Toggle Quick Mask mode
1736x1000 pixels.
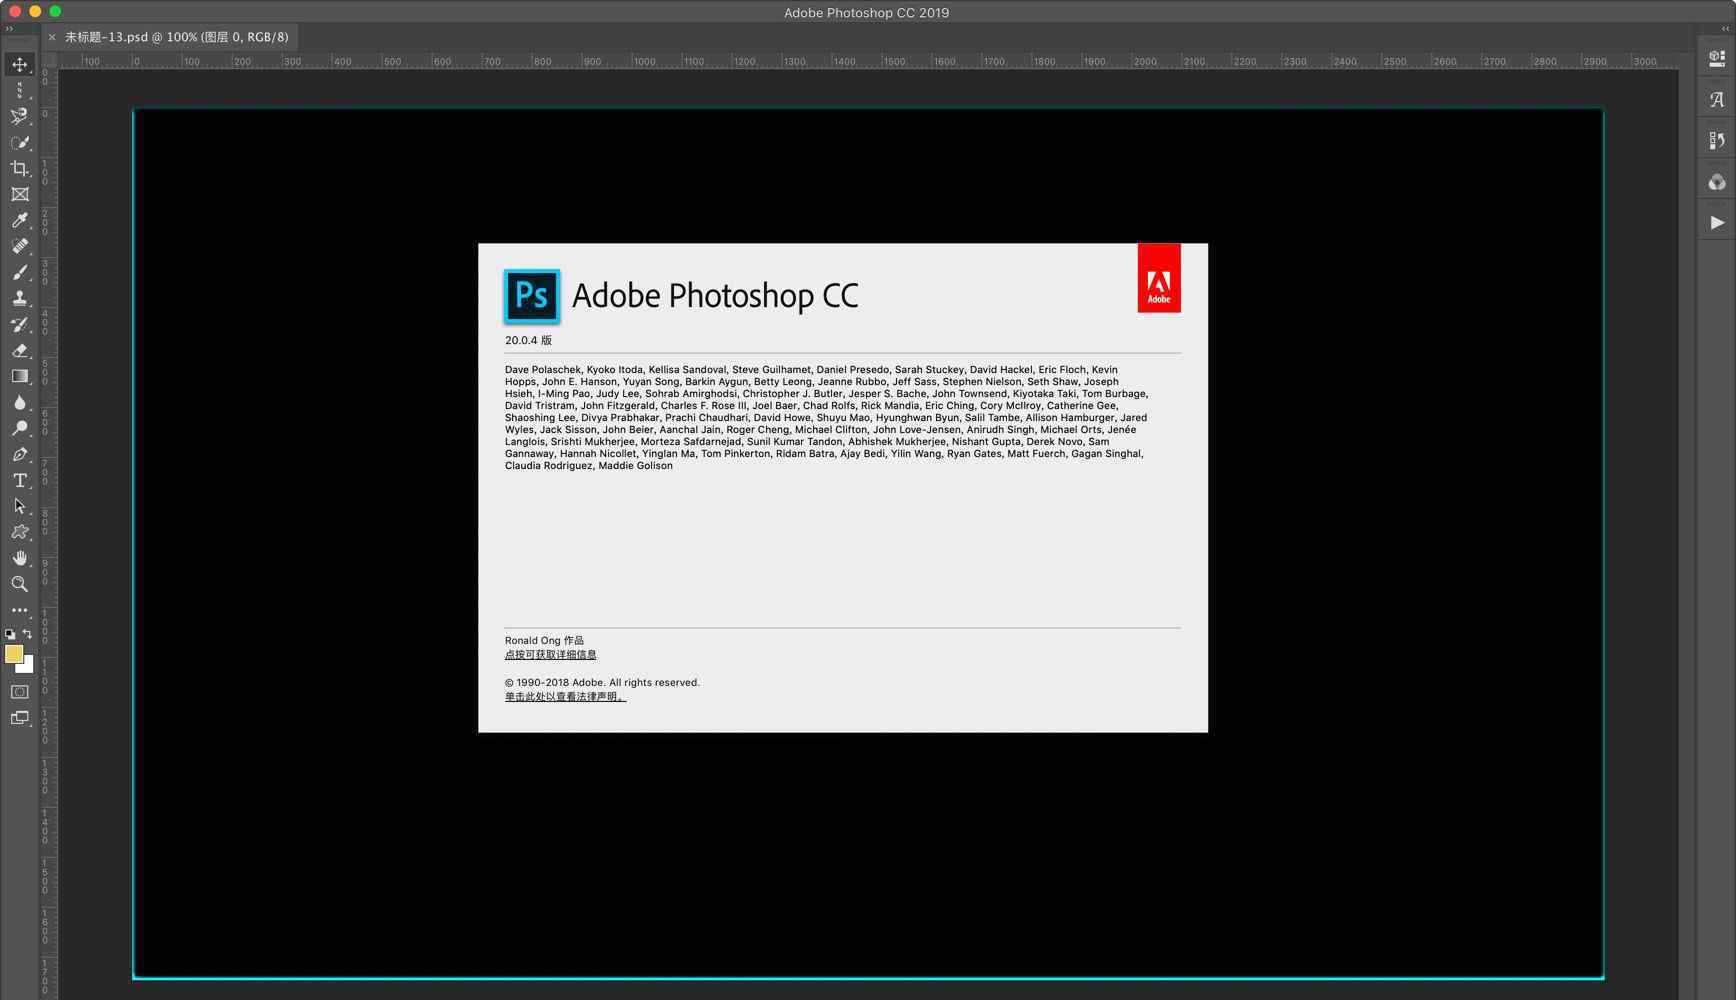point(19,692)
